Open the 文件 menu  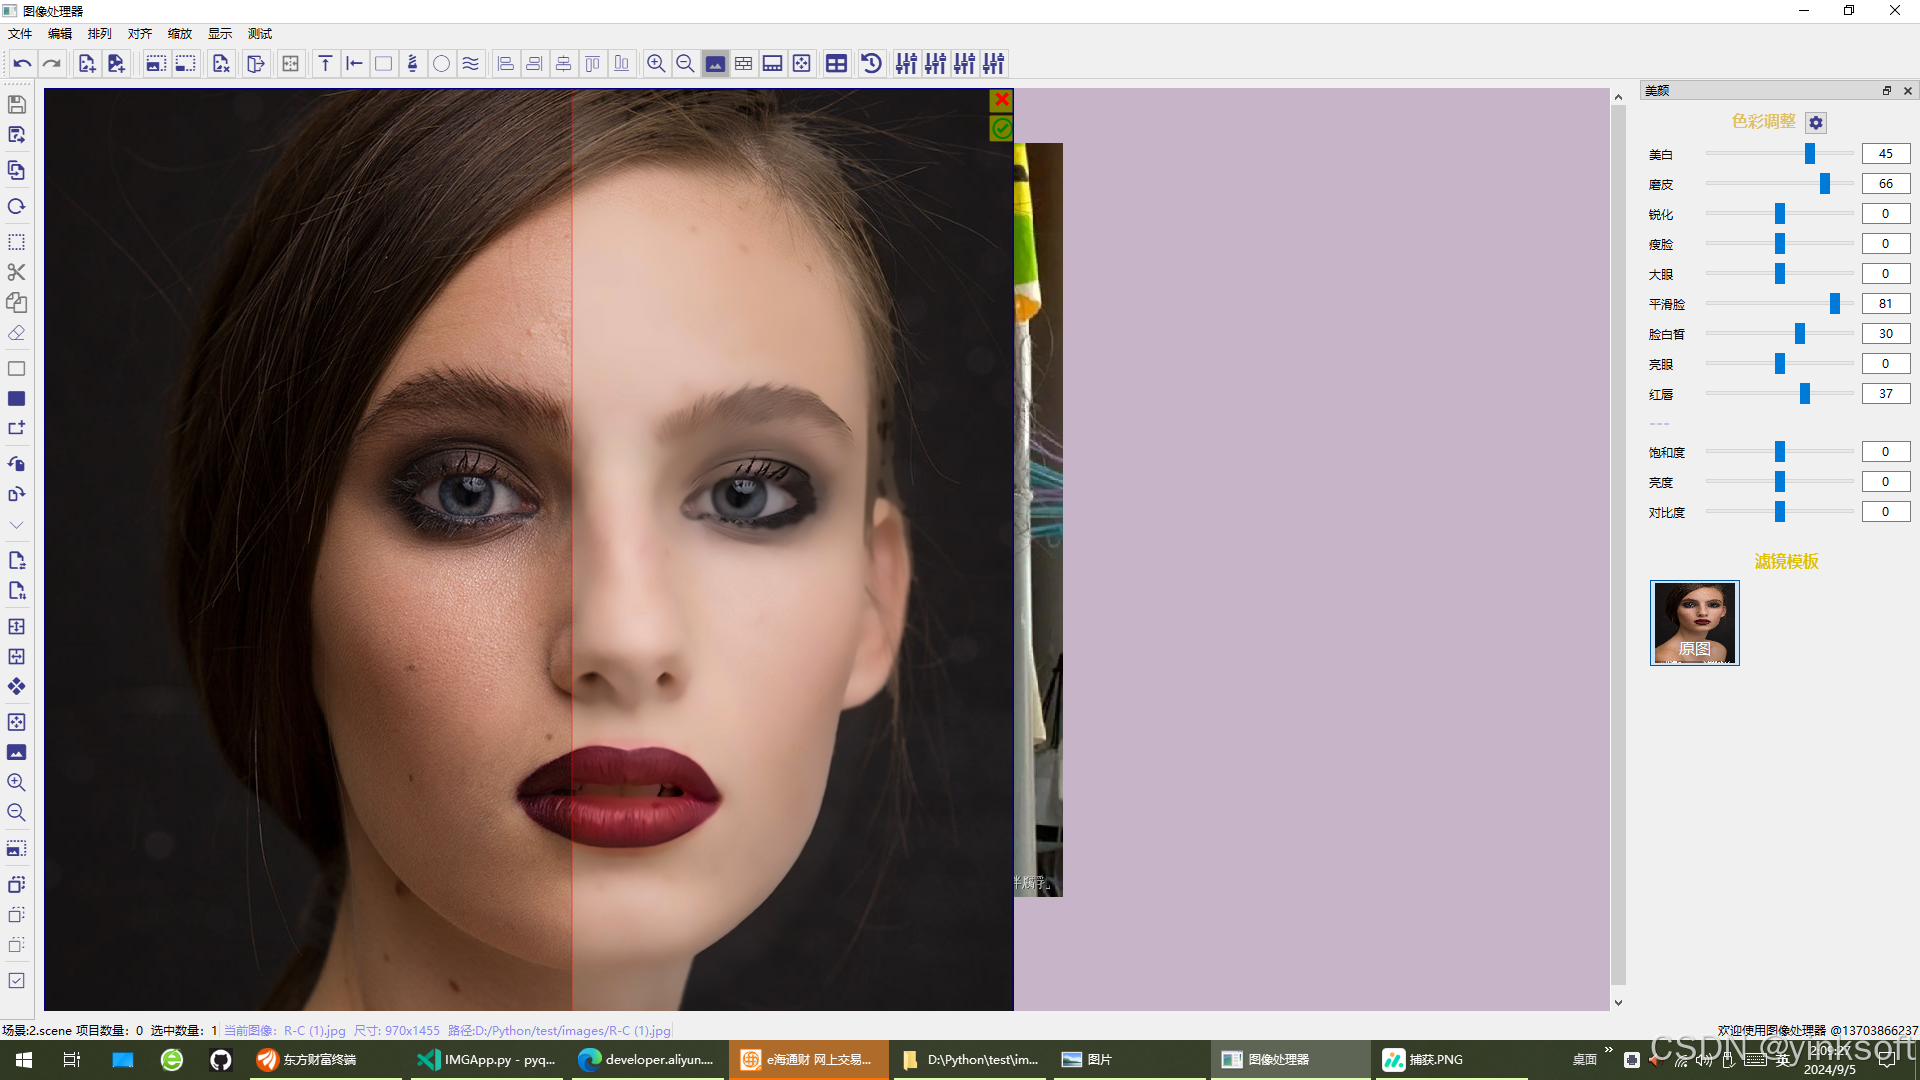tap(20, 34)
